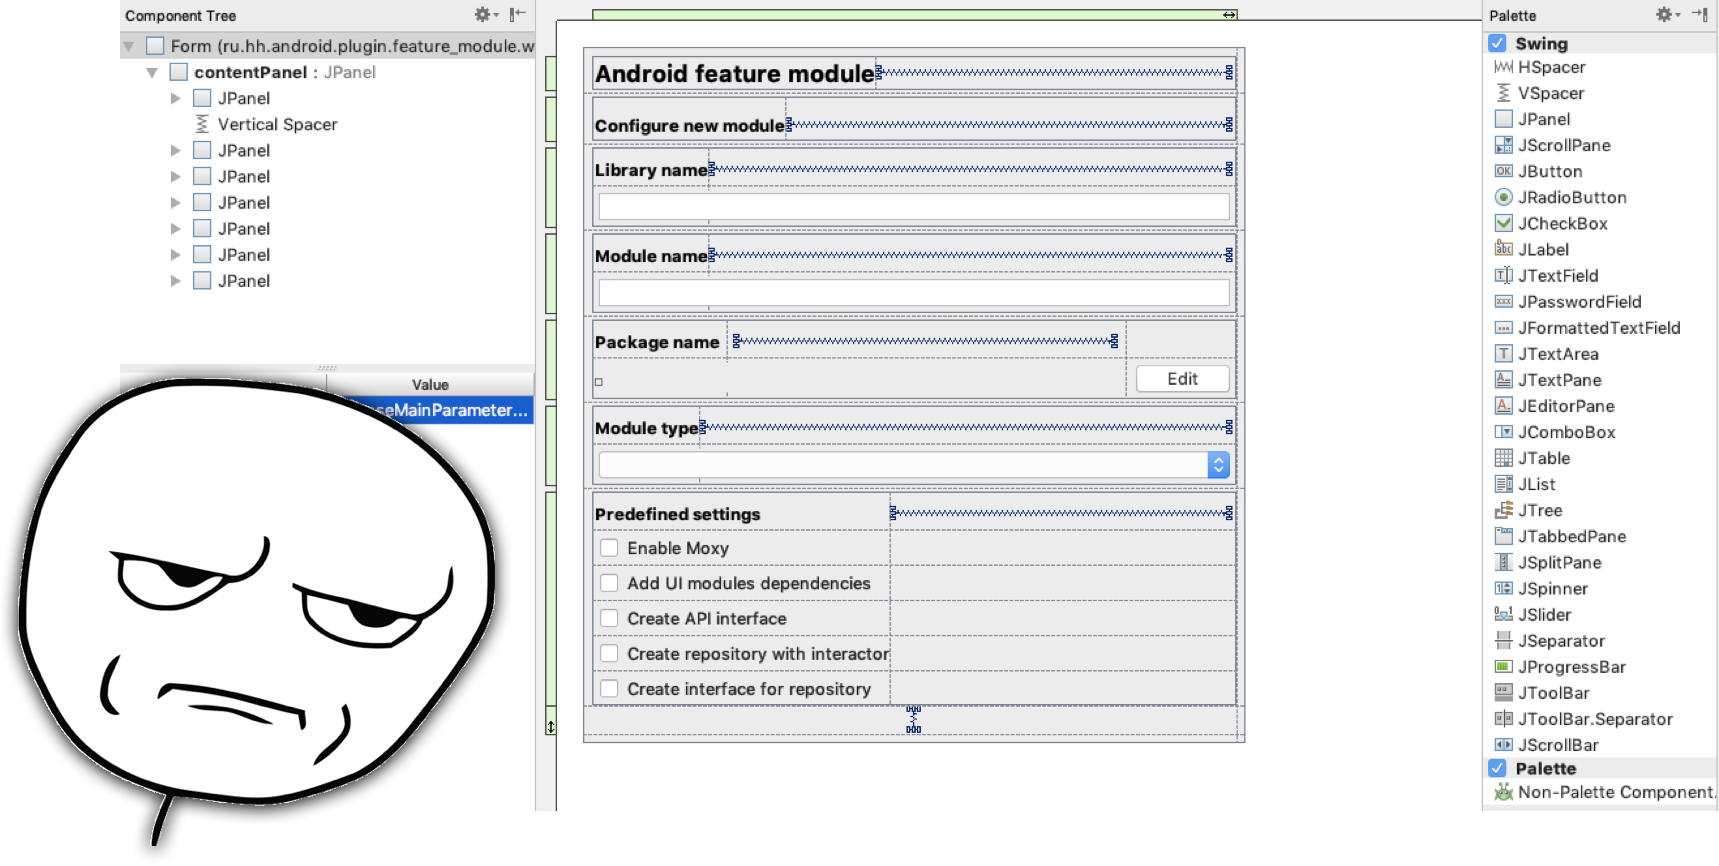Click the Edit button beside Package name
Viewport: 1719px width, 866px height.
[1182, 379]
